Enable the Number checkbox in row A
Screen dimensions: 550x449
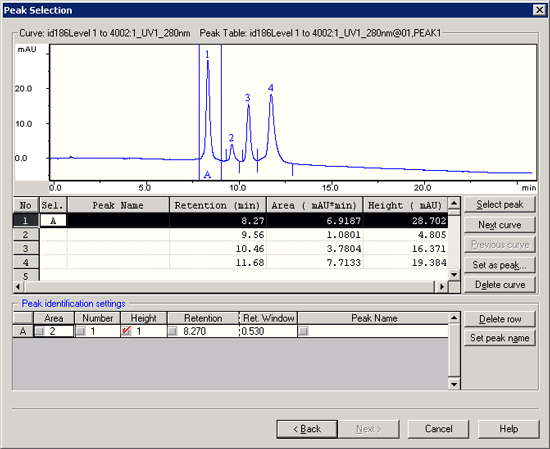81,331
